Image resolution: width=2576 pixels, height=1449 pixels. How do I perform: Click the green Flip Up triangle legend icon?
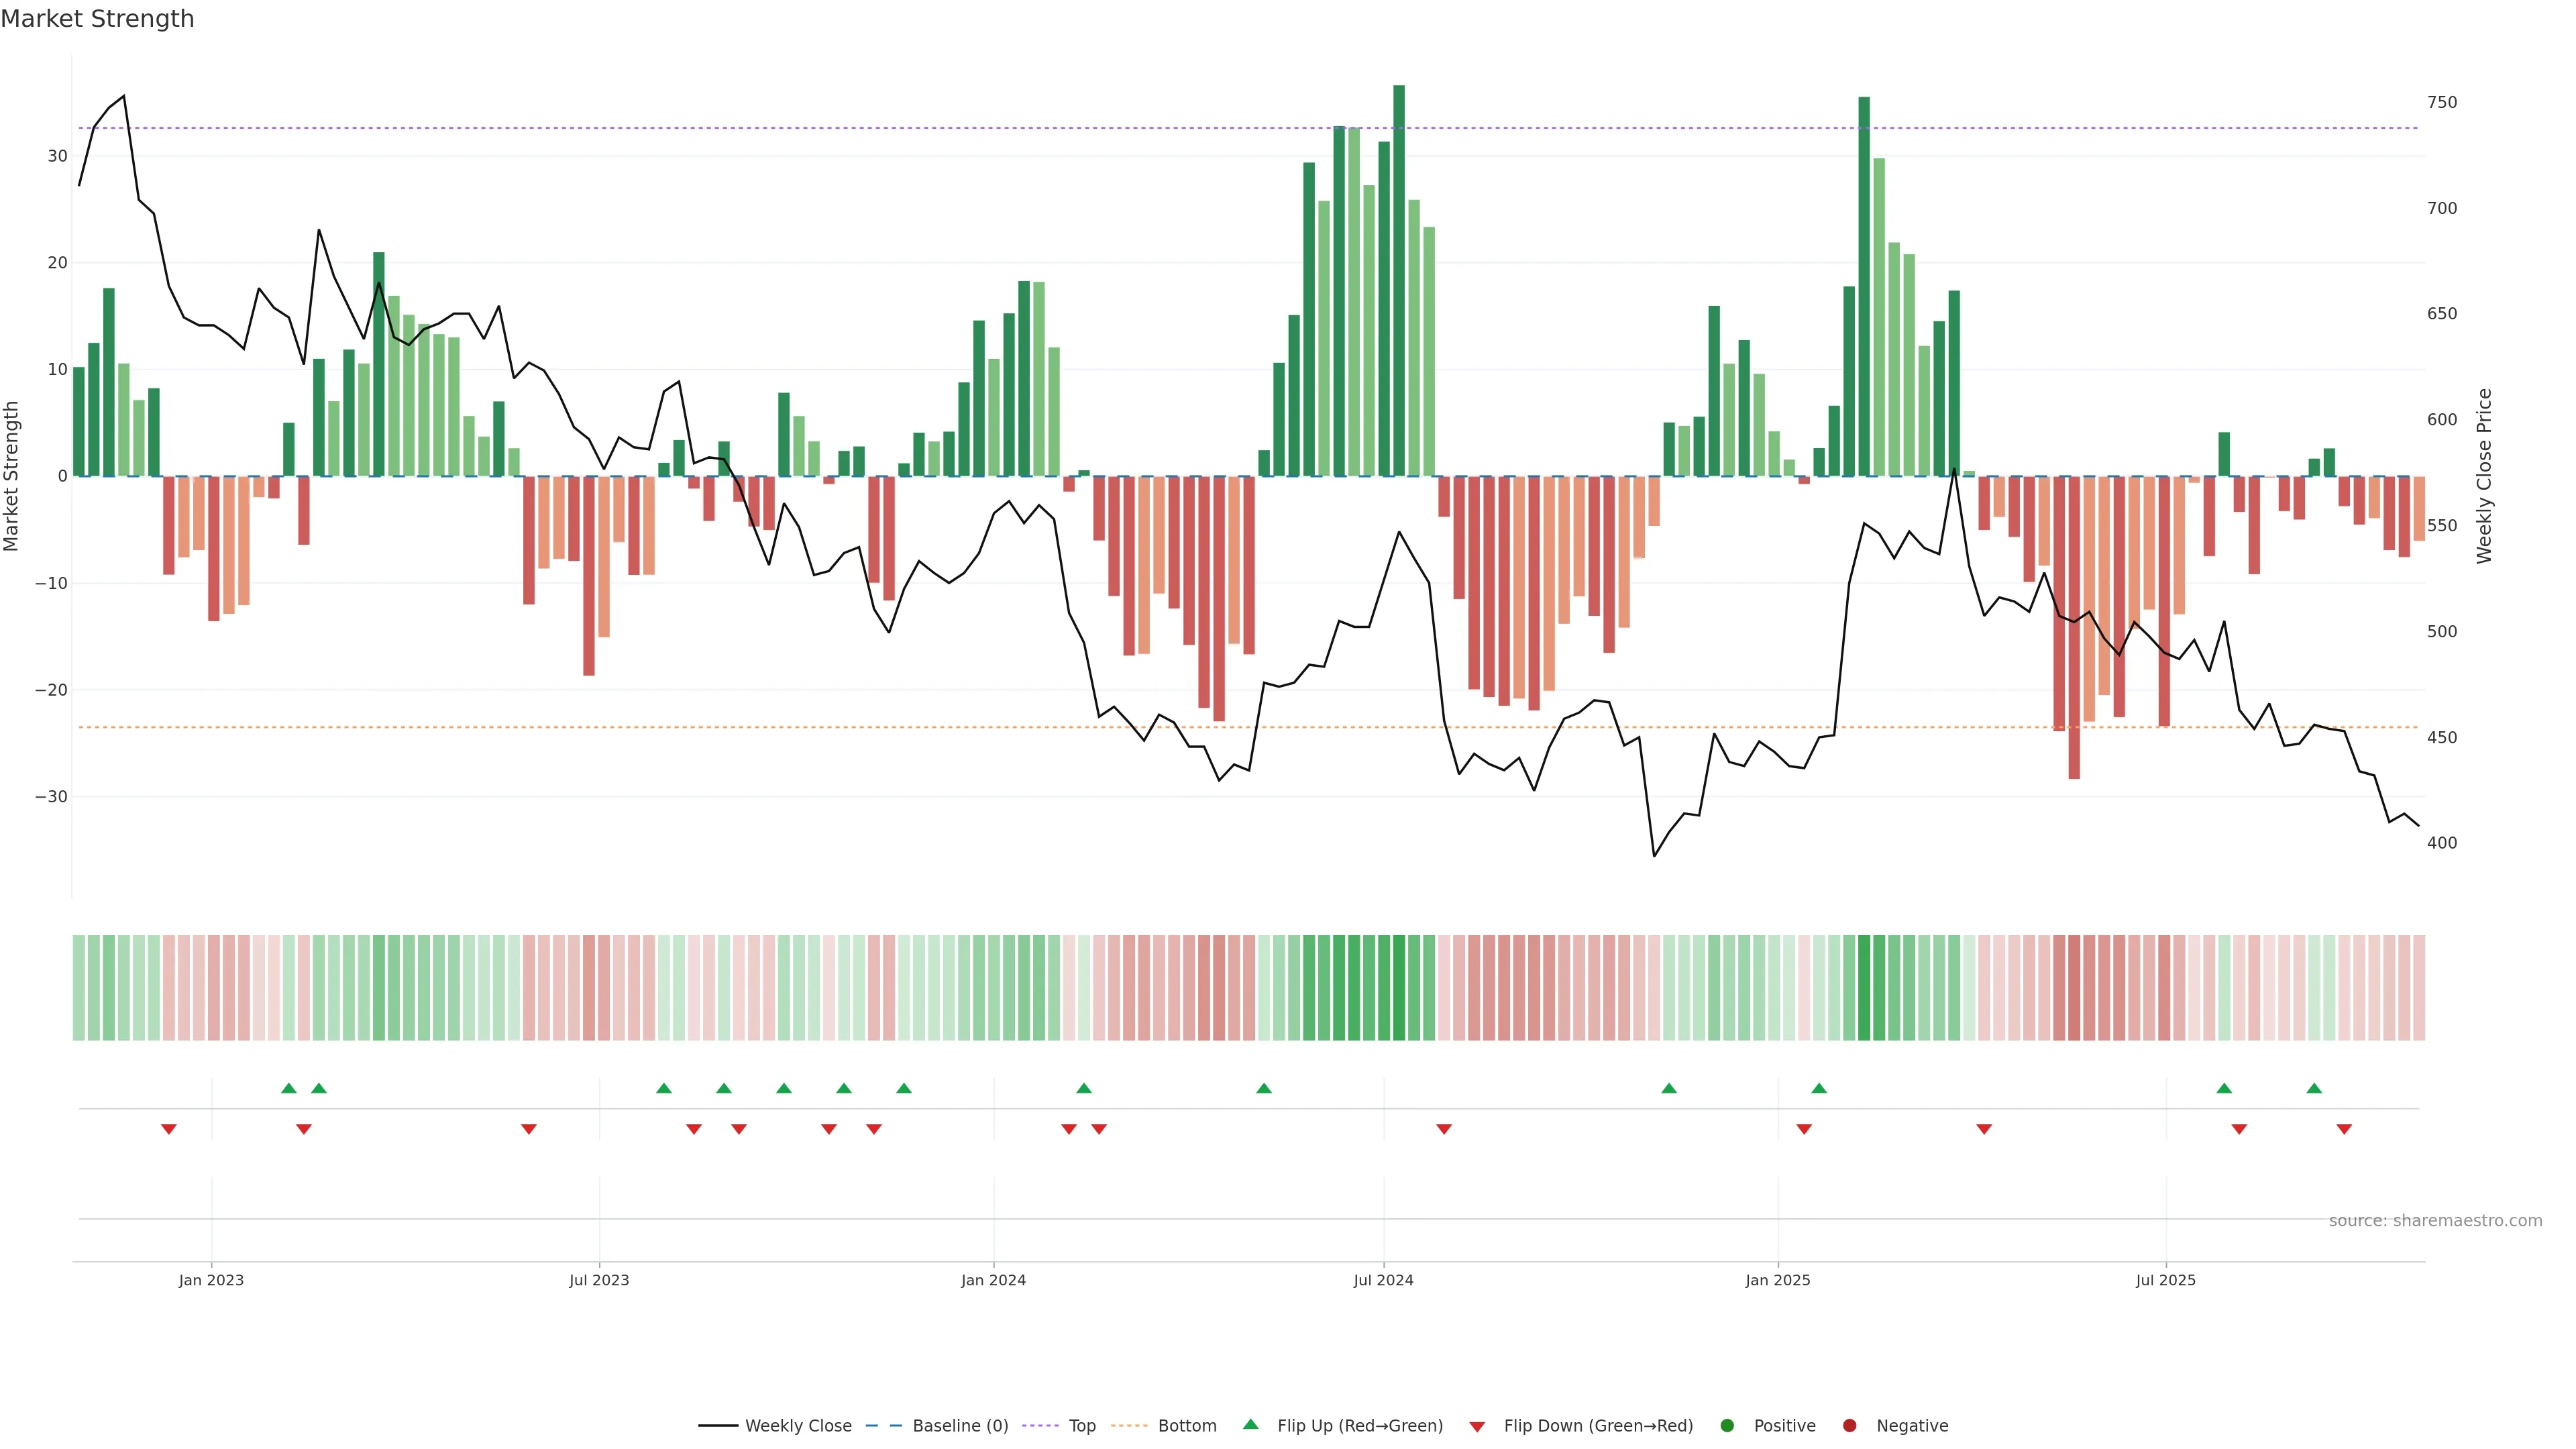pyautogui.click(x=1250, y=1424)
